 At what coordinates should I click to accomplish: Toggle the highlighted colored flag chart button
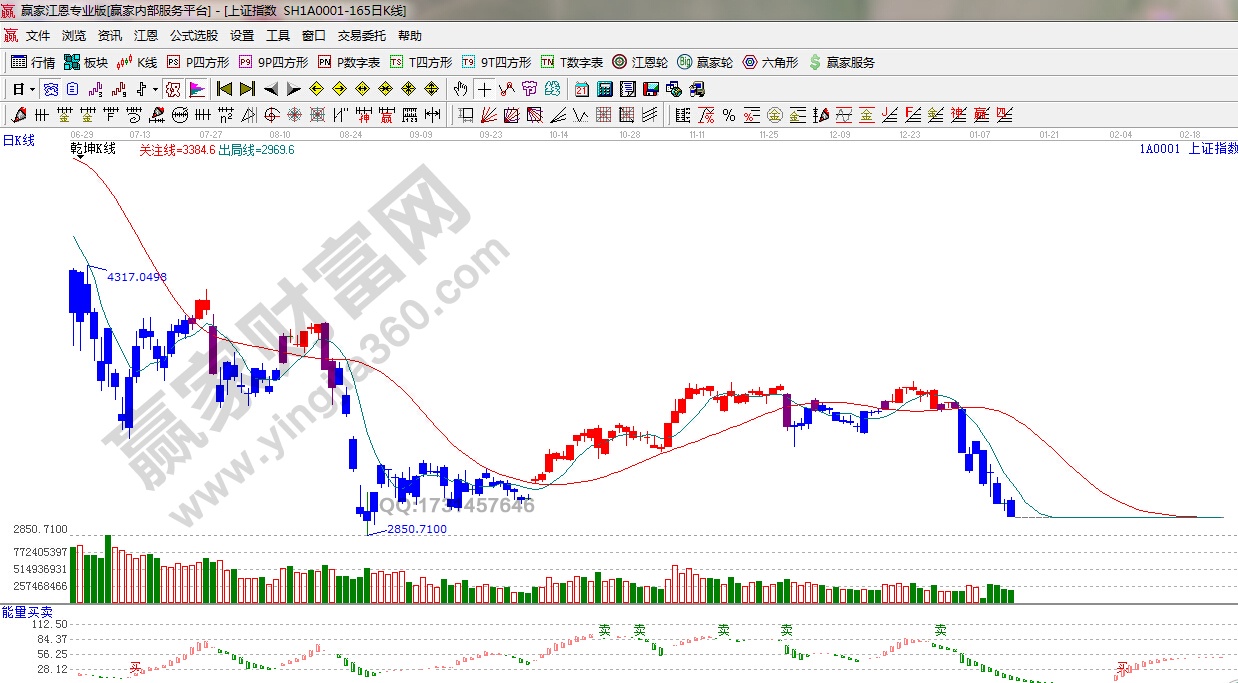click(x=196, y=89)
